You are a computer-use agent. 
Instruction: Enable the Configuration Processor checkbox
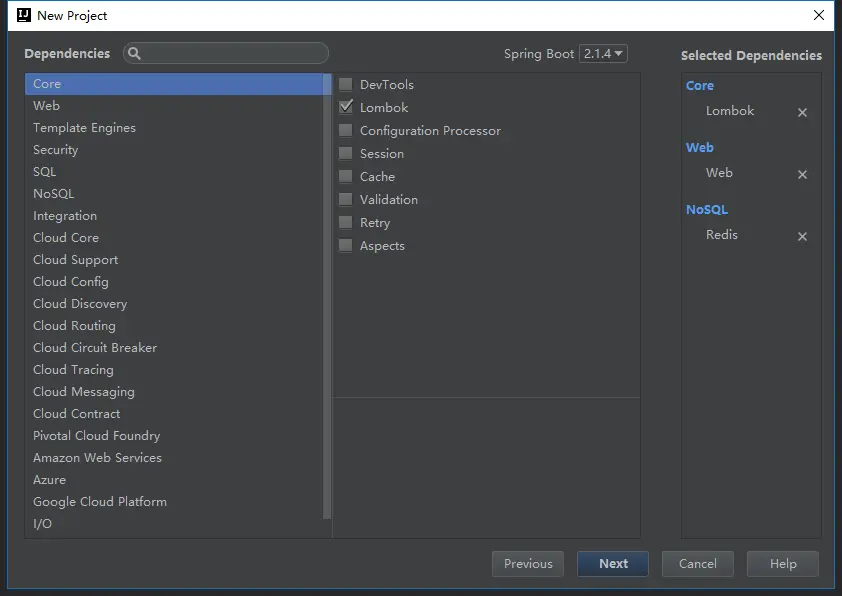pyautogui.click(x=346, y=130)
